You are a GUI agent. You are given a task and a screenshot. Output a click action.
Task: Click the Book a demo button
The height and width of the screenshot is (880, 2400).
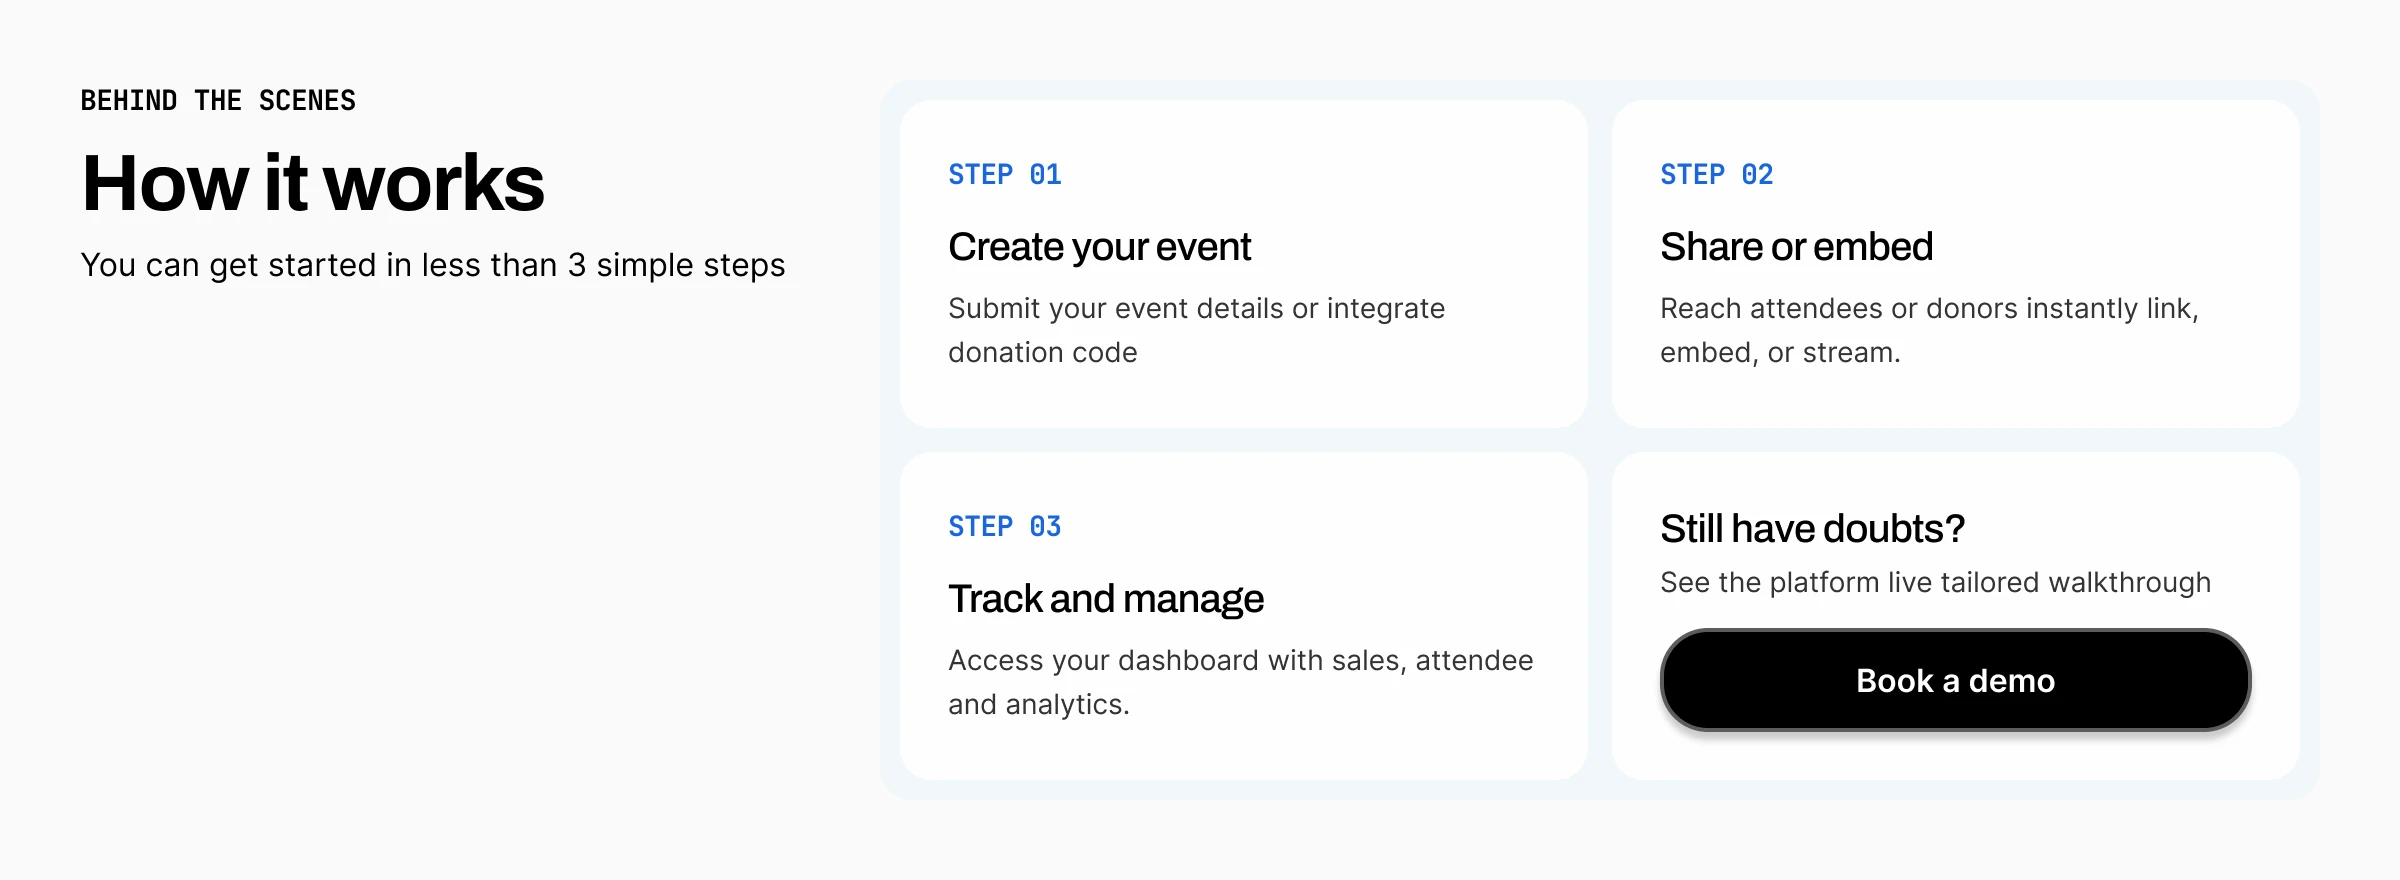click(x=1955, y=680)
